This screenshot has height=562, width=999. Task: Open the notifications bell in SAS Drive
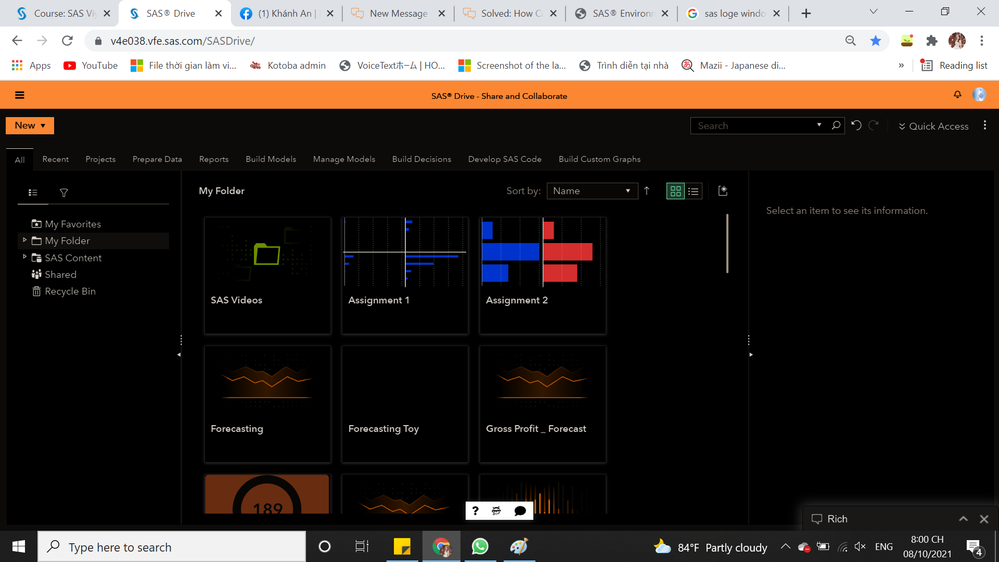click(x=957, y=94)
